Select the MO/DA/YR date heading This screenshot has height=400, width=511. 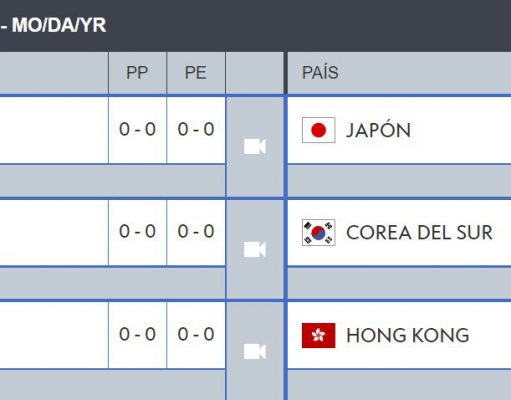[59, 25]
